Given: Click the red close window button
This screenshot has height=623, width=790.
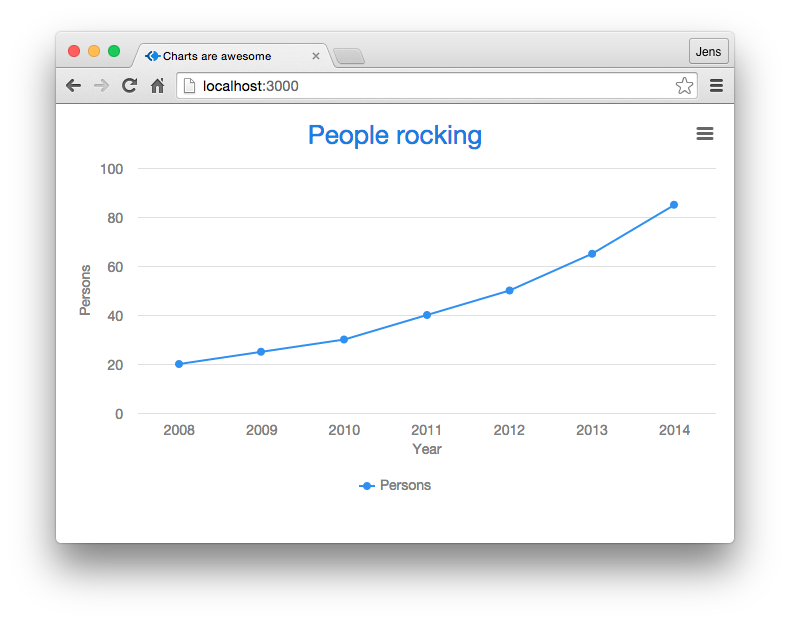Looking at the screenshot, I should pos(74,51).
